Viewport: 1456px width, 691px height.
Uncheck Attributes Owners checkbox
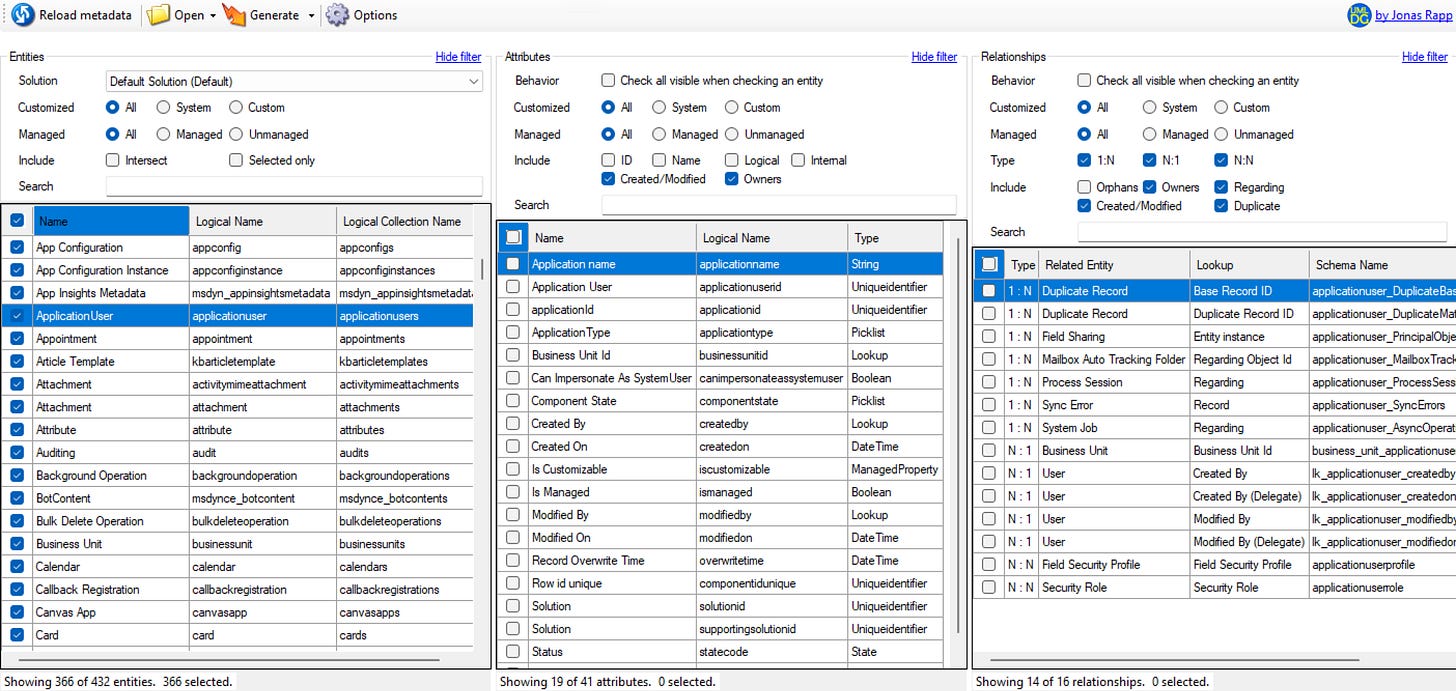[x=732, y=179]
